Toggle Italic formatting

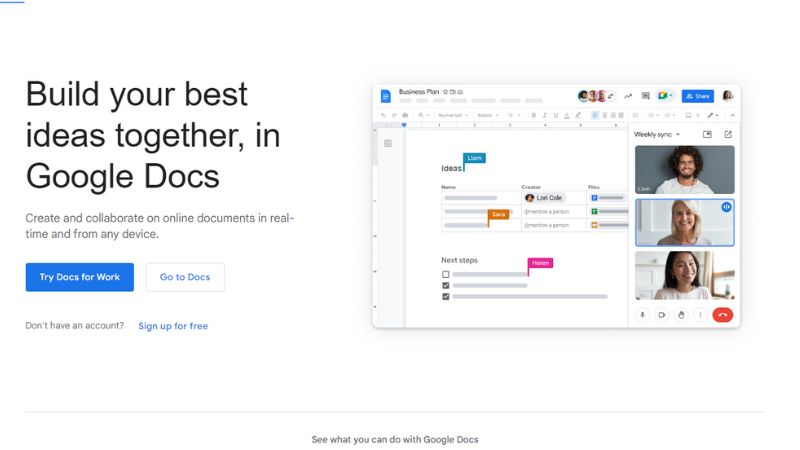coord(545,115)
